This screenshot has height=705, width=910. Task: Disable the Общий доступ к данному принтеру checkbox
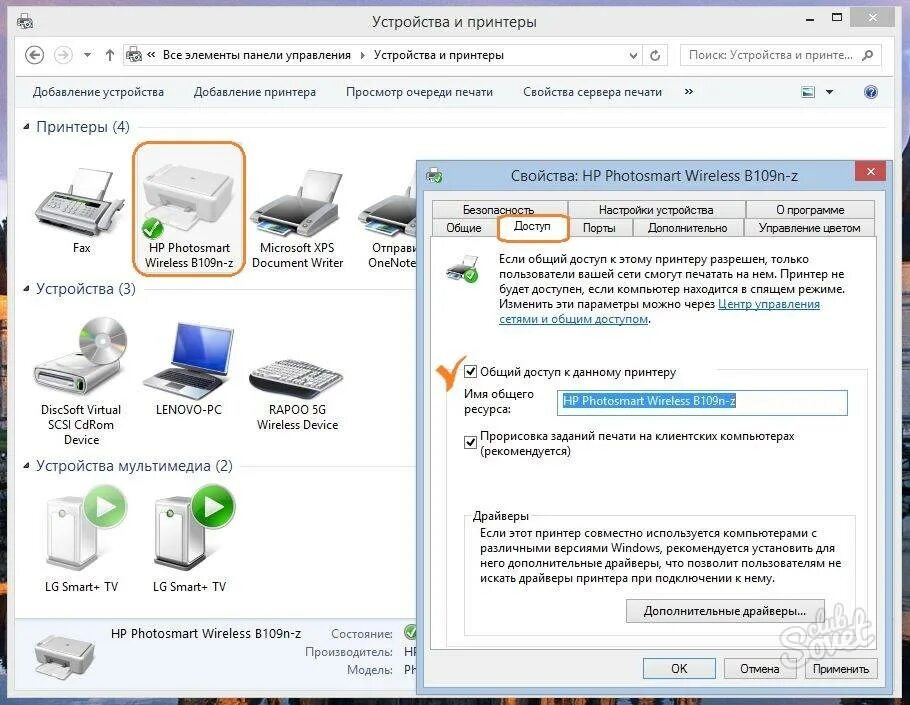[471, 372]
